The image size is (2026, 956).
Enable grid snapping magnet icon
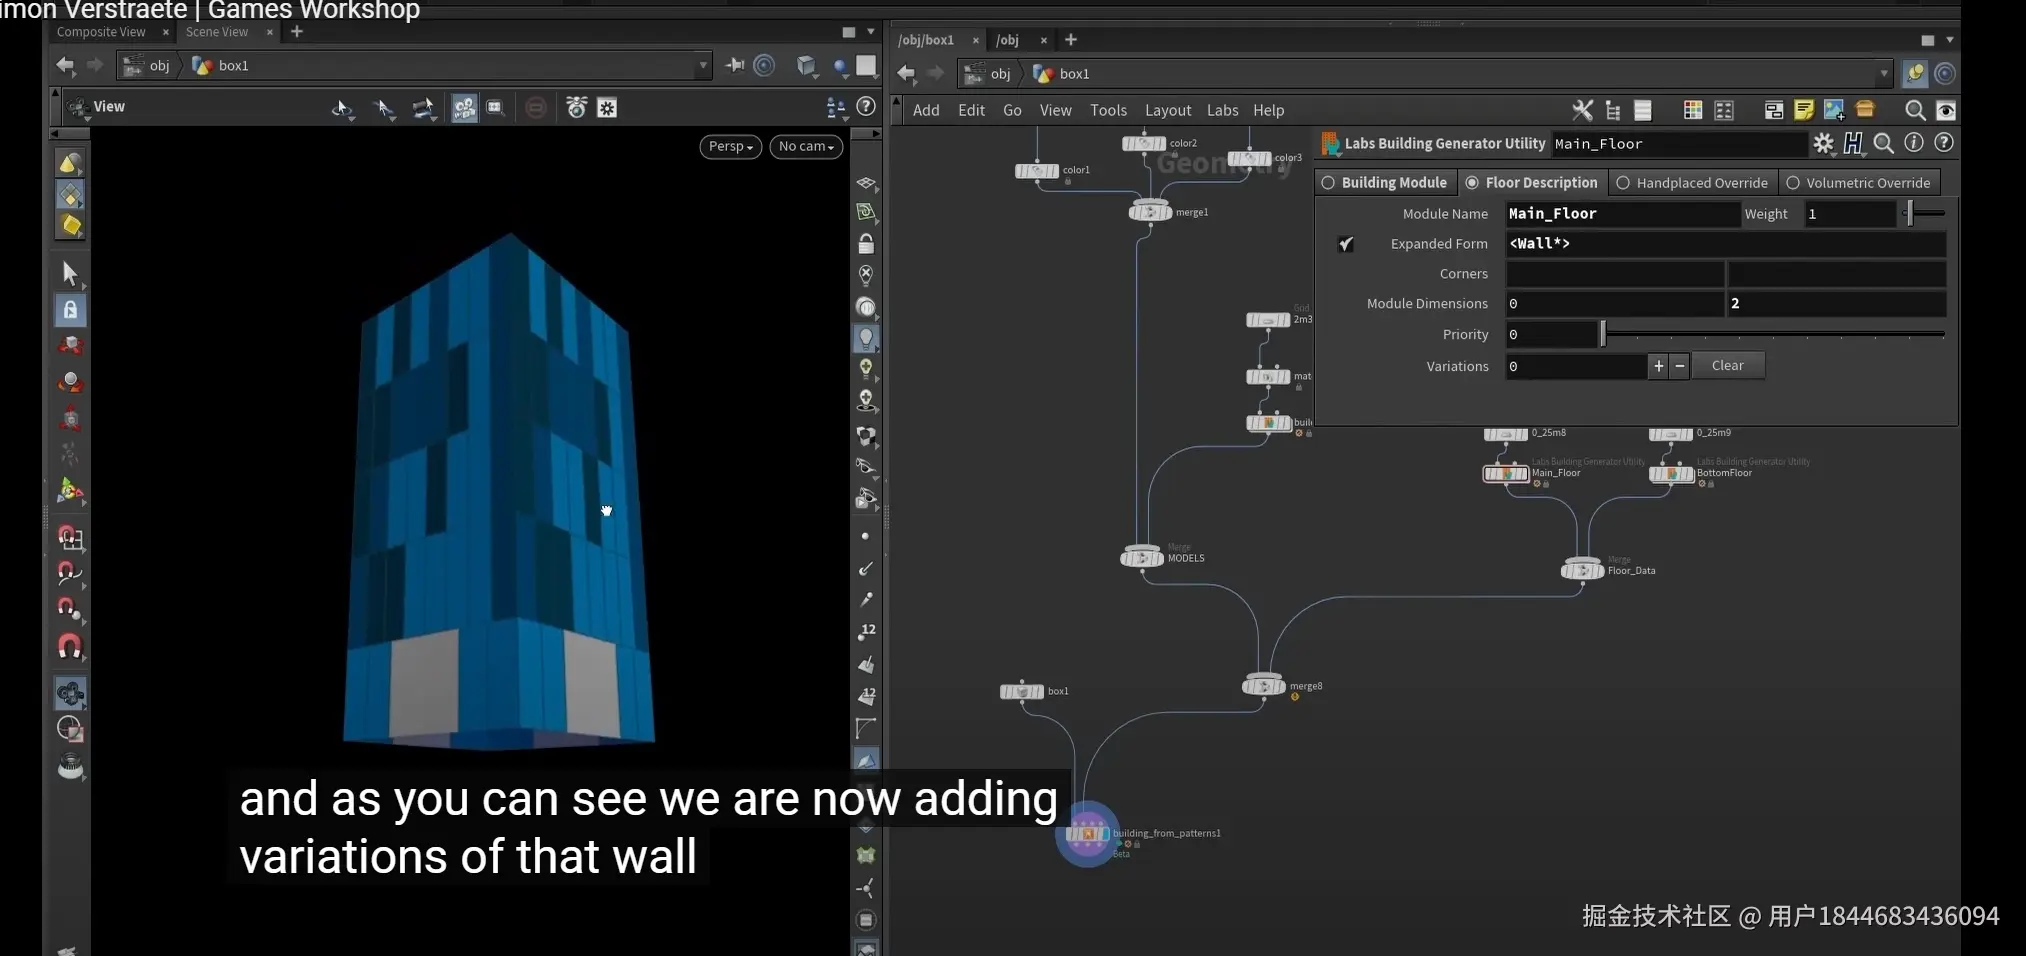(70, 538)
